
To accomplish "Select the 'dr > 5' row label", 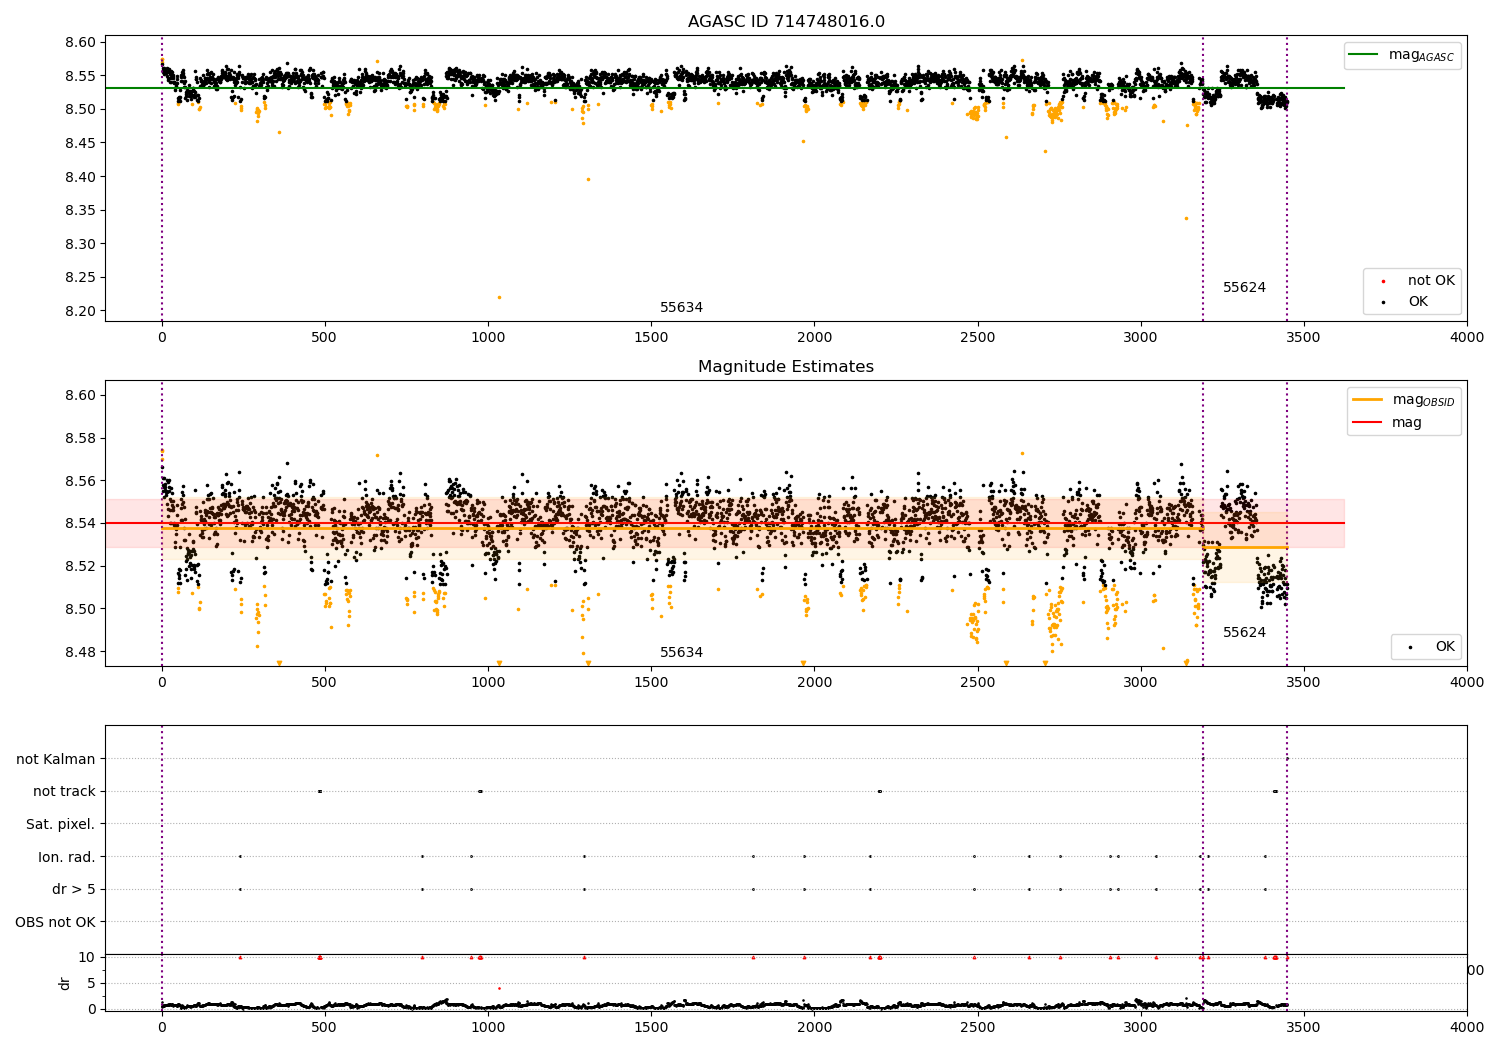I will [x=74, y=889].
